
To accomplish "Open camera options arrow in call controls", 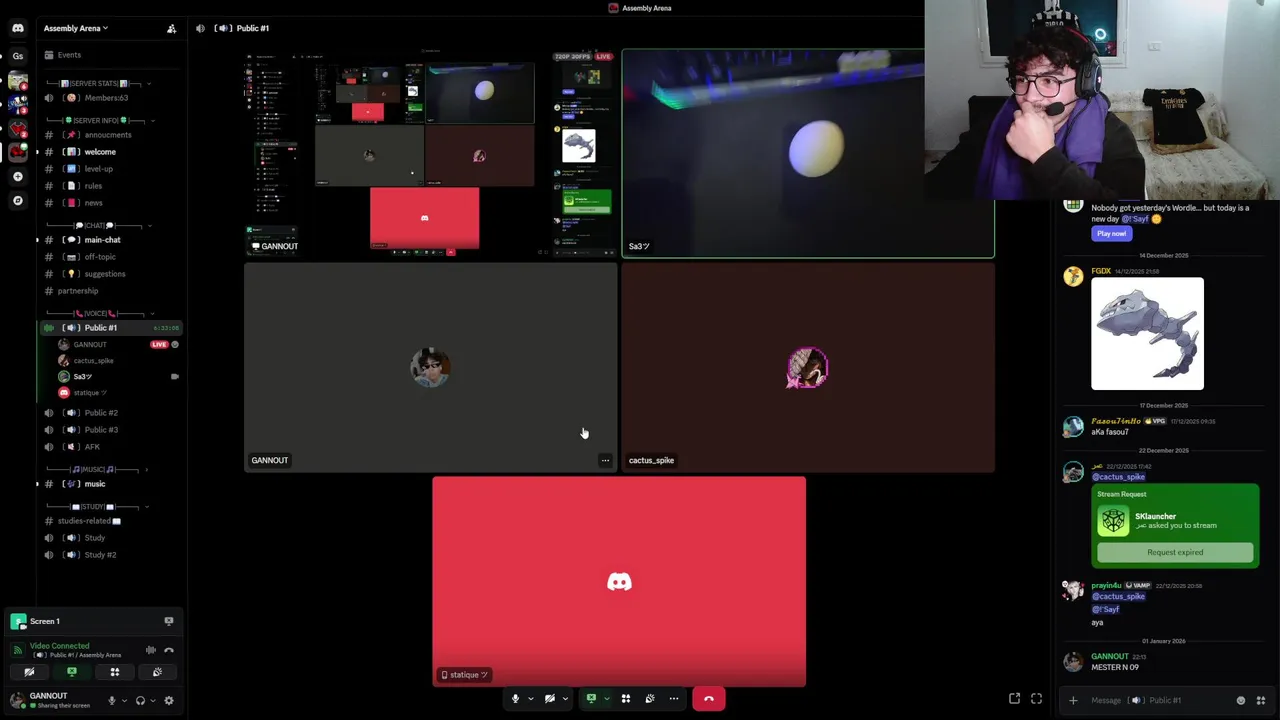I will pyautogui.click(x=564, y=699).
